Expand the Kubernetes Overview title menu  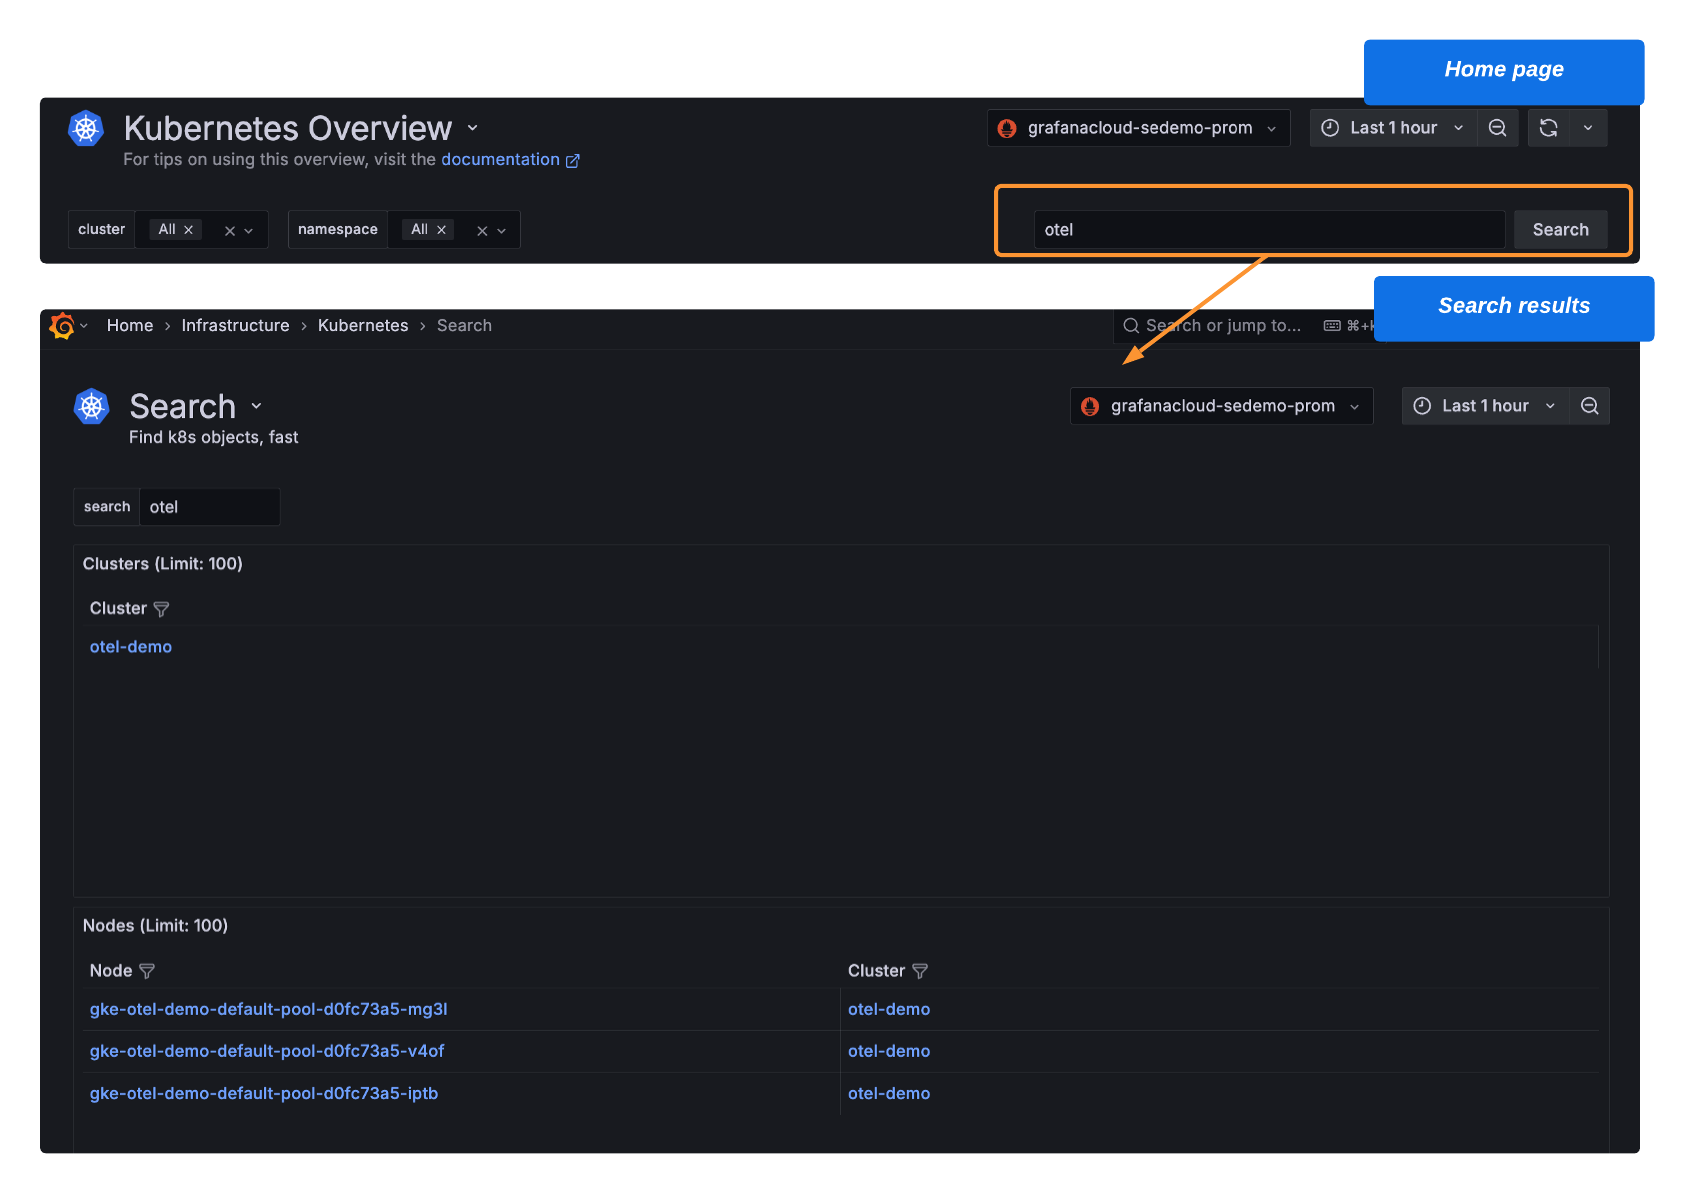click(473, 128)
